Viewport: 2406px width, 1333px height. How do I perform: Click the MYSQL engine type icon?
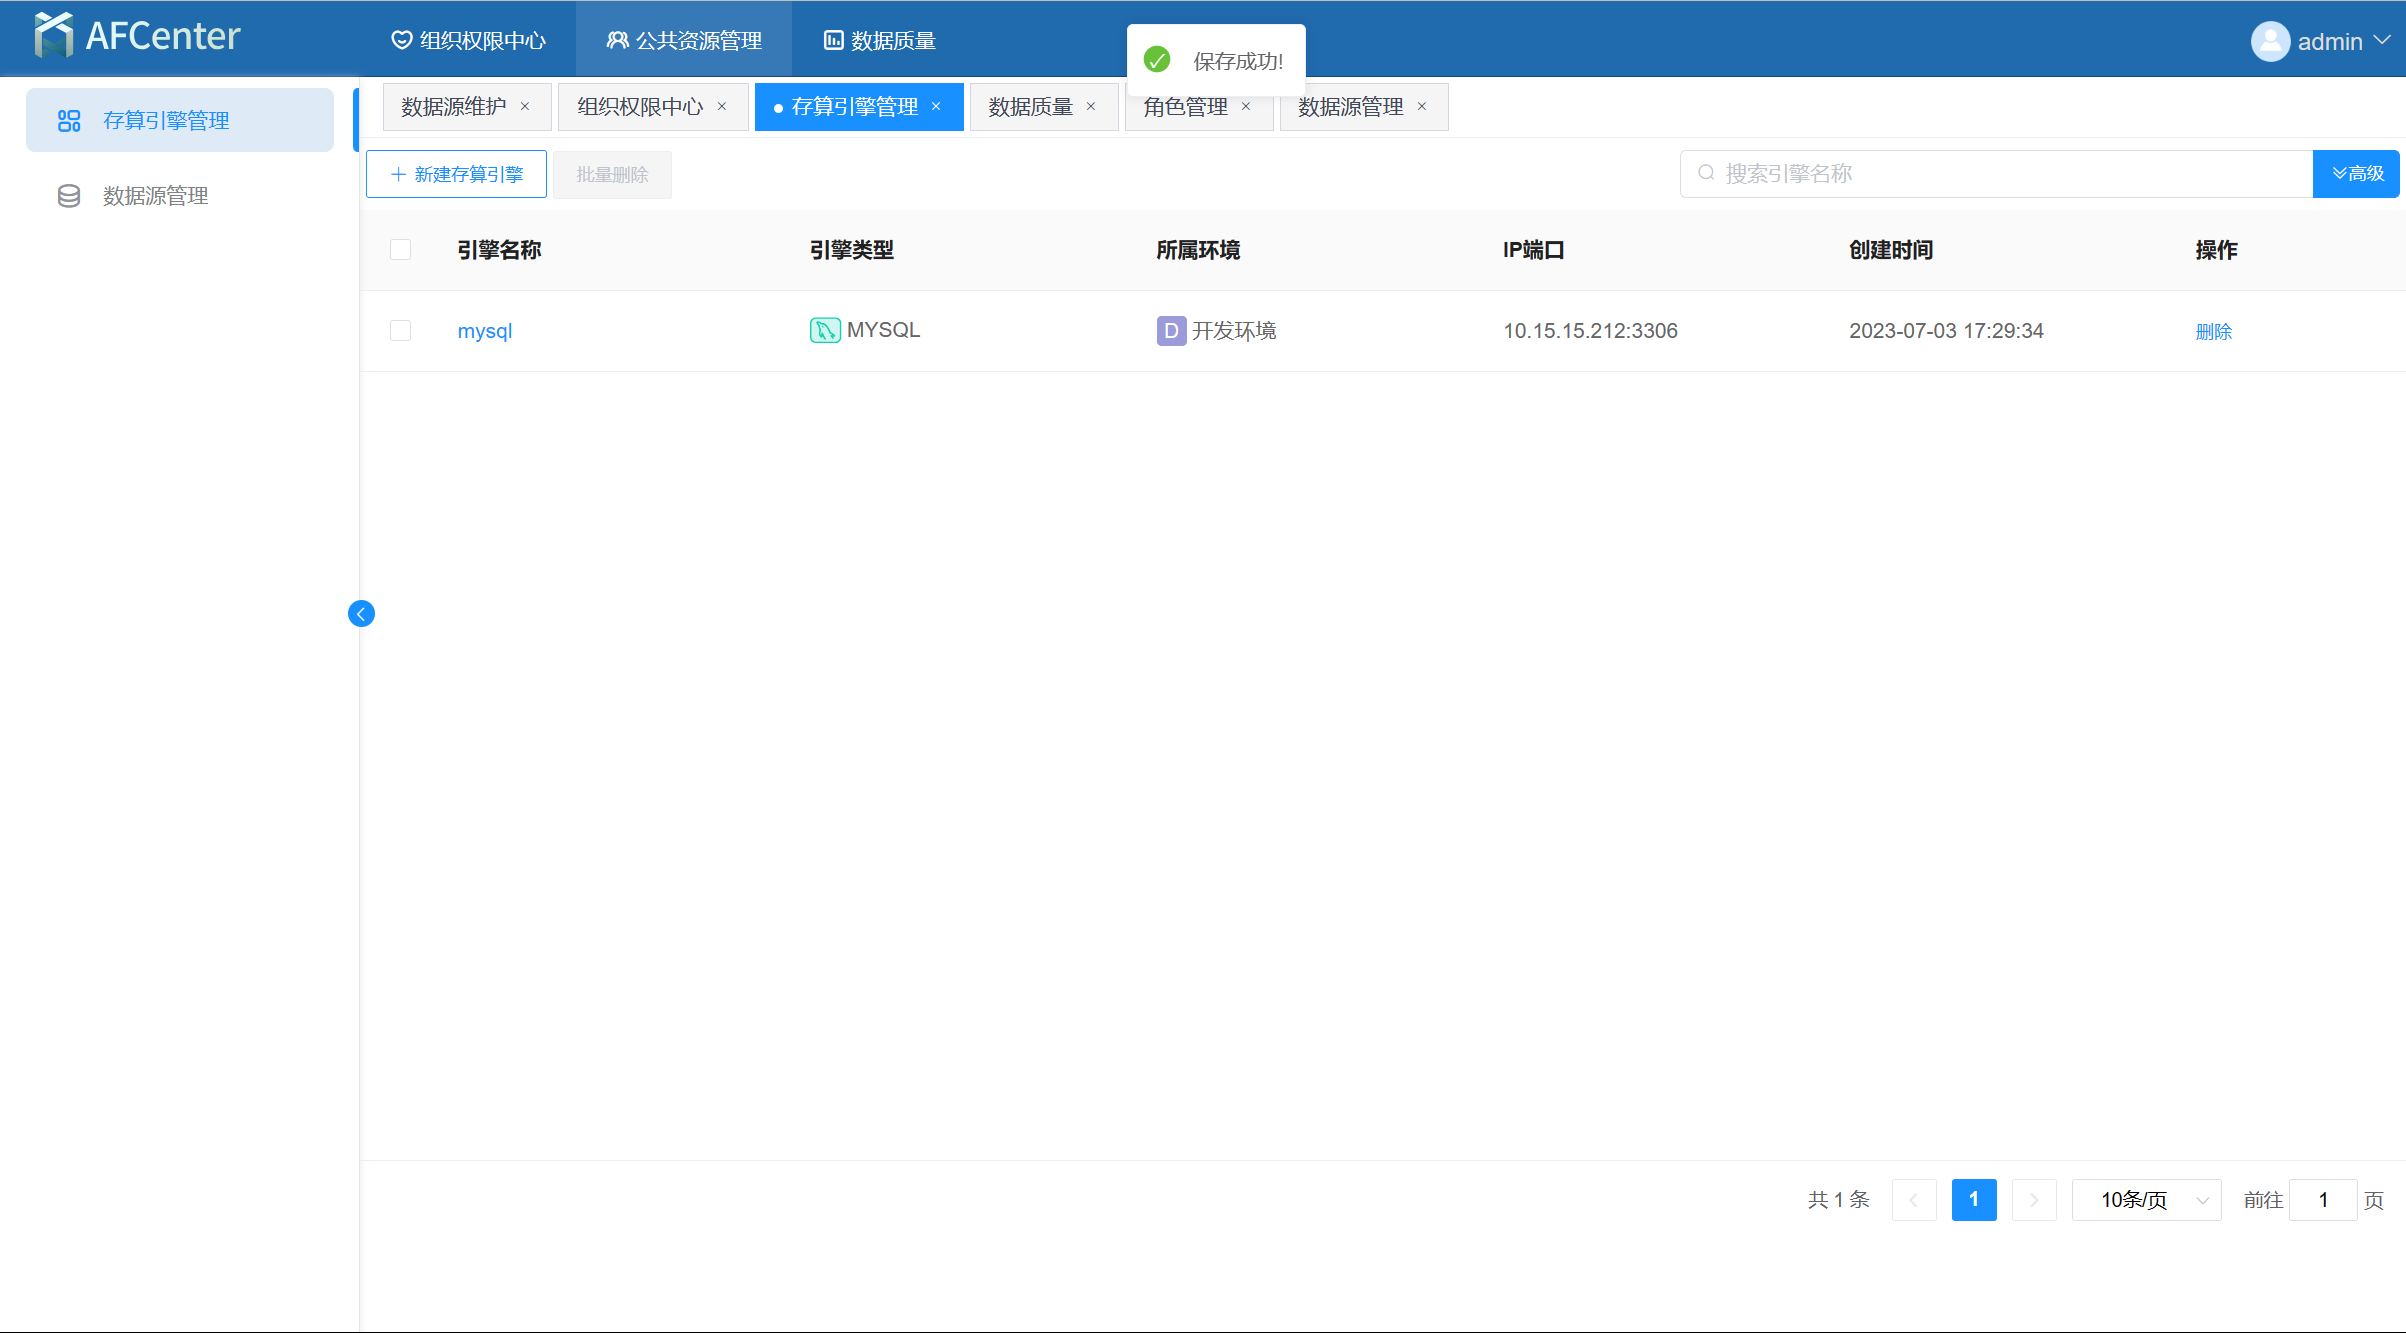coord(824,330)
